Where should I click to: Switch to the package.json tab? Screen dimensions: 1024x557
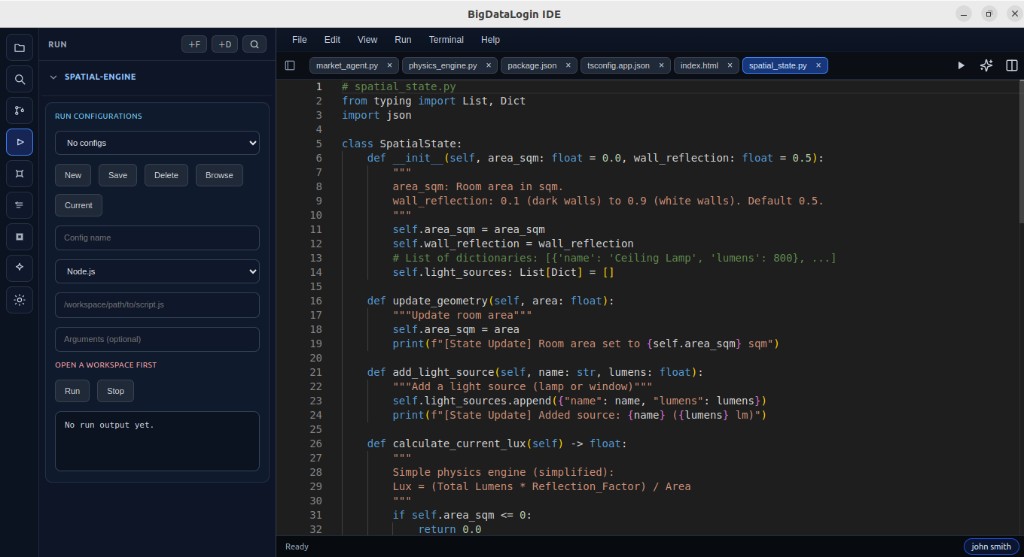532,65
